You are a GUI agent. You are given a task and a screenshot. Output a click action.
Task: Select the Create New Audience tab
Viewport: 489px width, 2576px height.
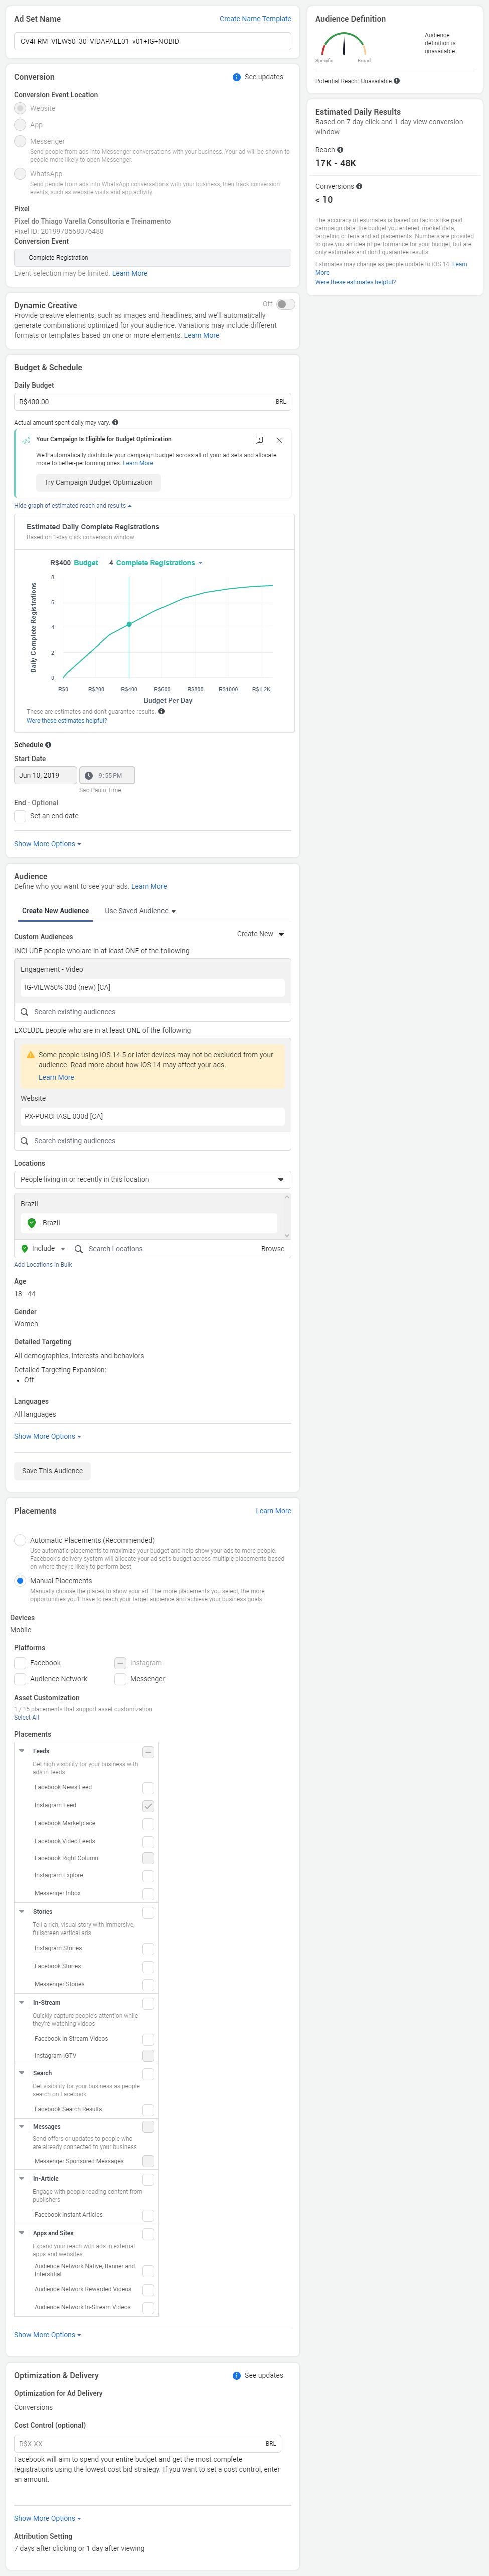coord(55,911)
